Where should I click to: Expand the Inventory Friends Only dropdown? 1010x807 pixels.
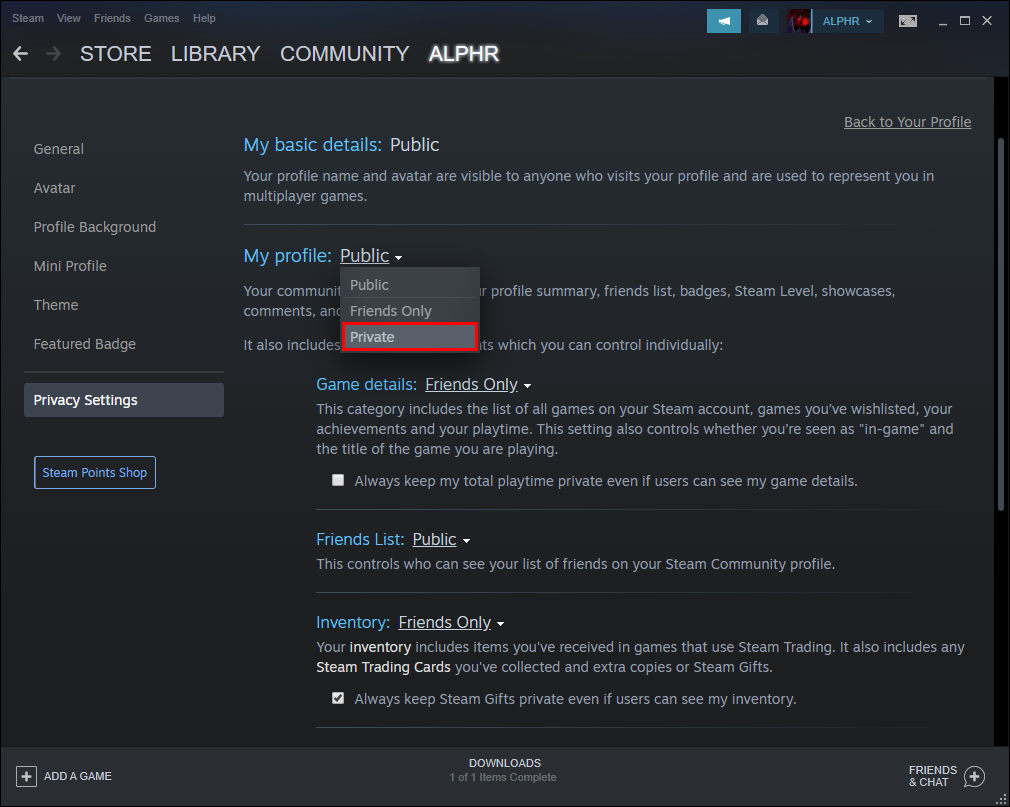[451, 623]
